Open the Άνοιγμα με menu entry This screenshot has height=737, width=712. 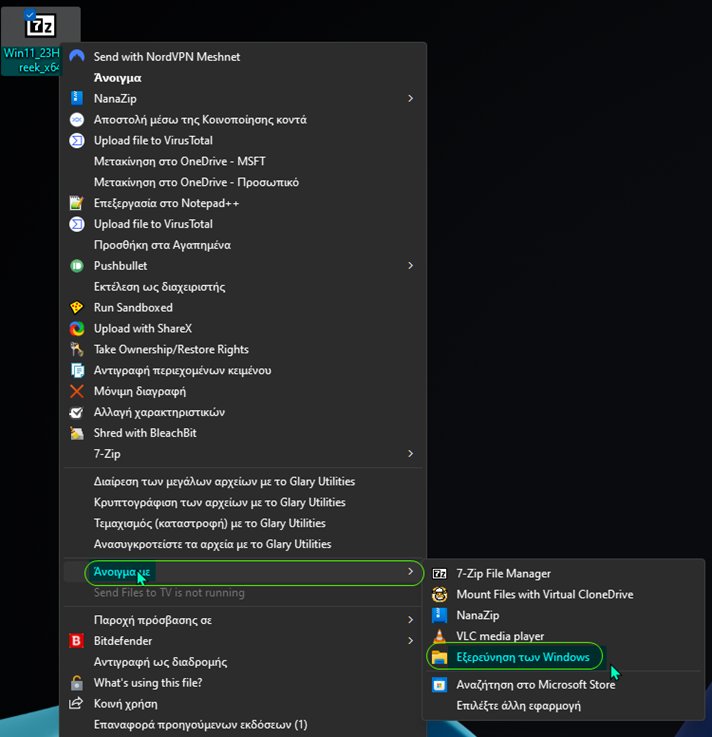tap(243, 572)
